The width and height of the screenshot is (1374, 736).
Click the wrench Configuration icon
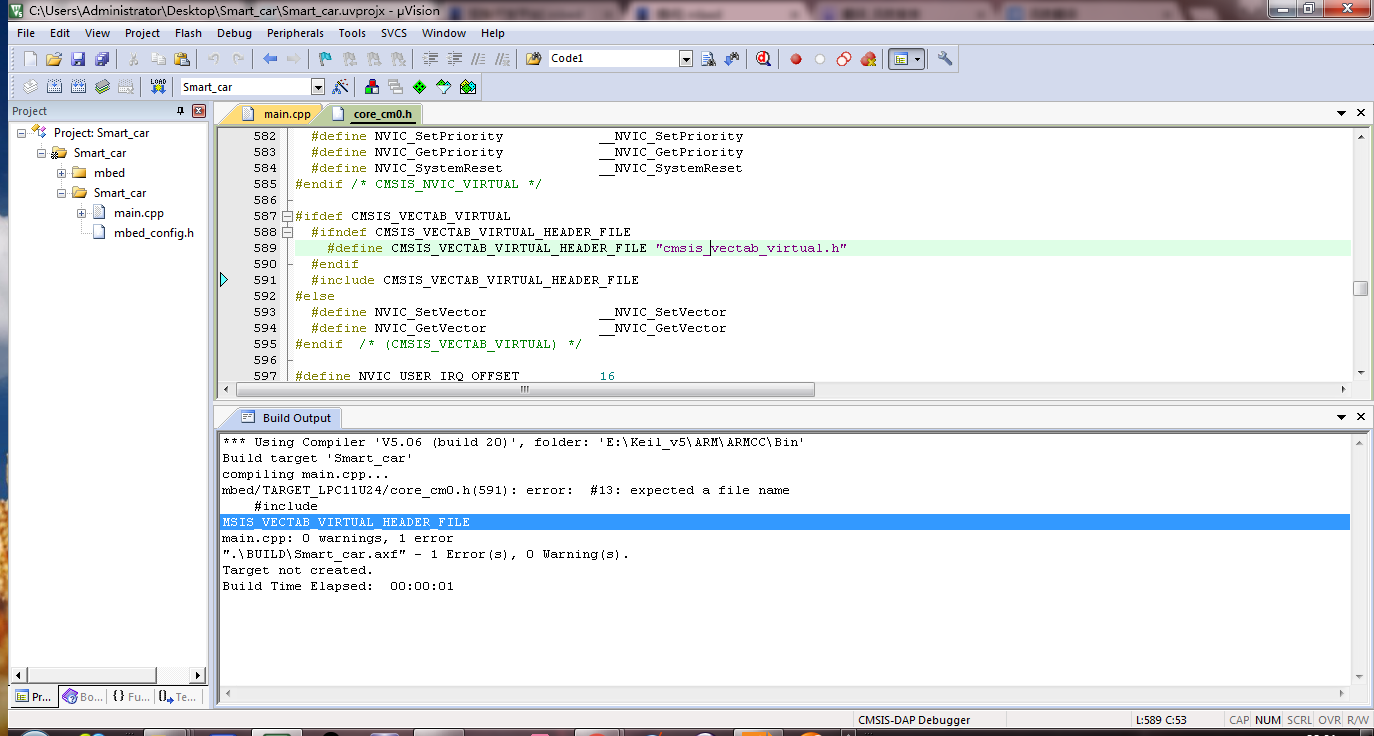(x=944, y=59)
